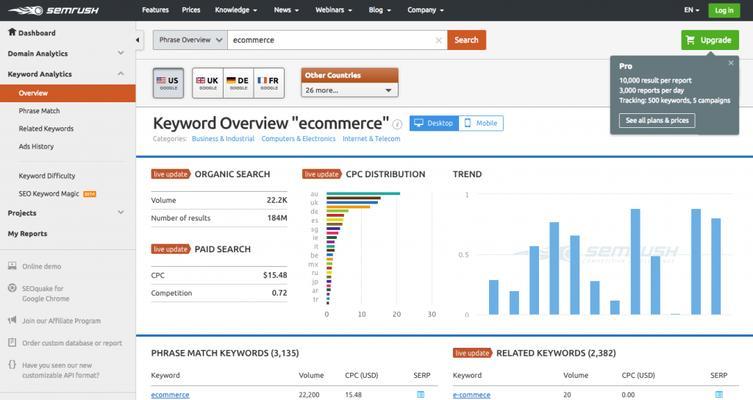This screenshot has width=753, height=400.
Task: Open customizable API format notice
Action: 61,370
